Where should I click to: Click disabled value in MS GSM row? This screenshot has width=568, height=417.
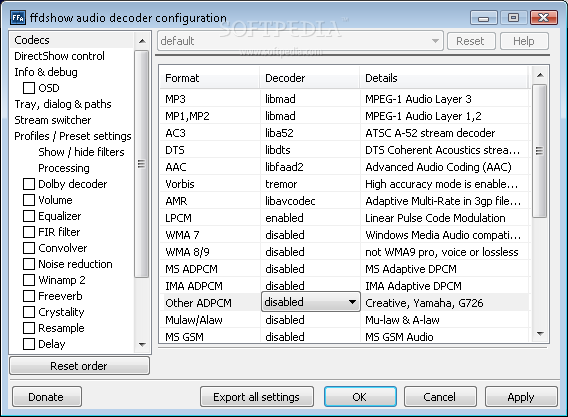point(285,337)
